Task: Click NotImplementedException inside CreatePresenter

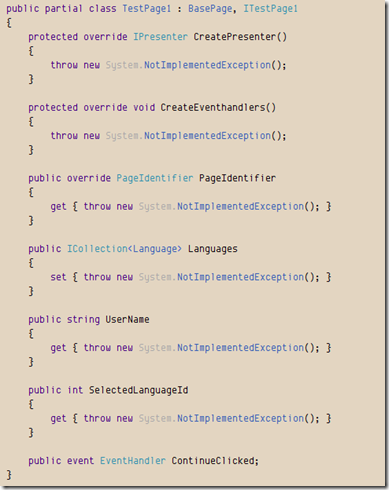Action: tap(207, 65)
